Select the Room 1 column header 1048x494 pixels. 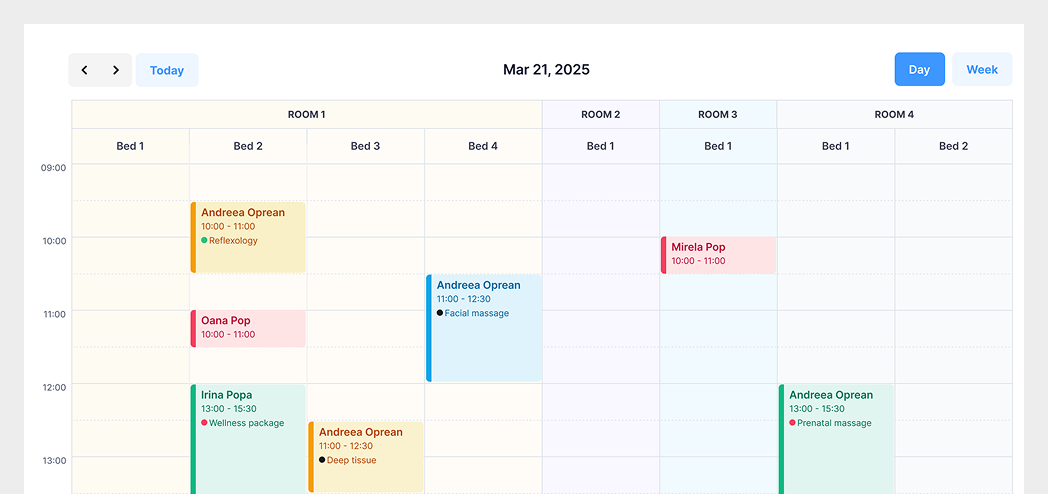coord(307,114)
